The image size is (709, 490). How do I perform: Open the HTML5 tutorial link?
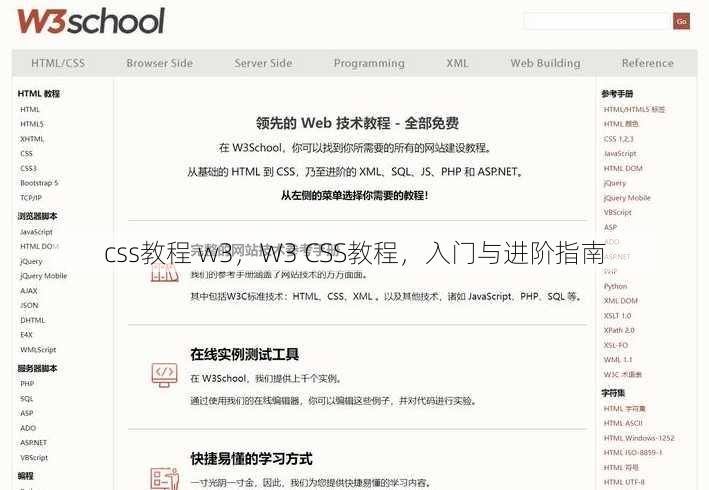[x=32, y=124]
